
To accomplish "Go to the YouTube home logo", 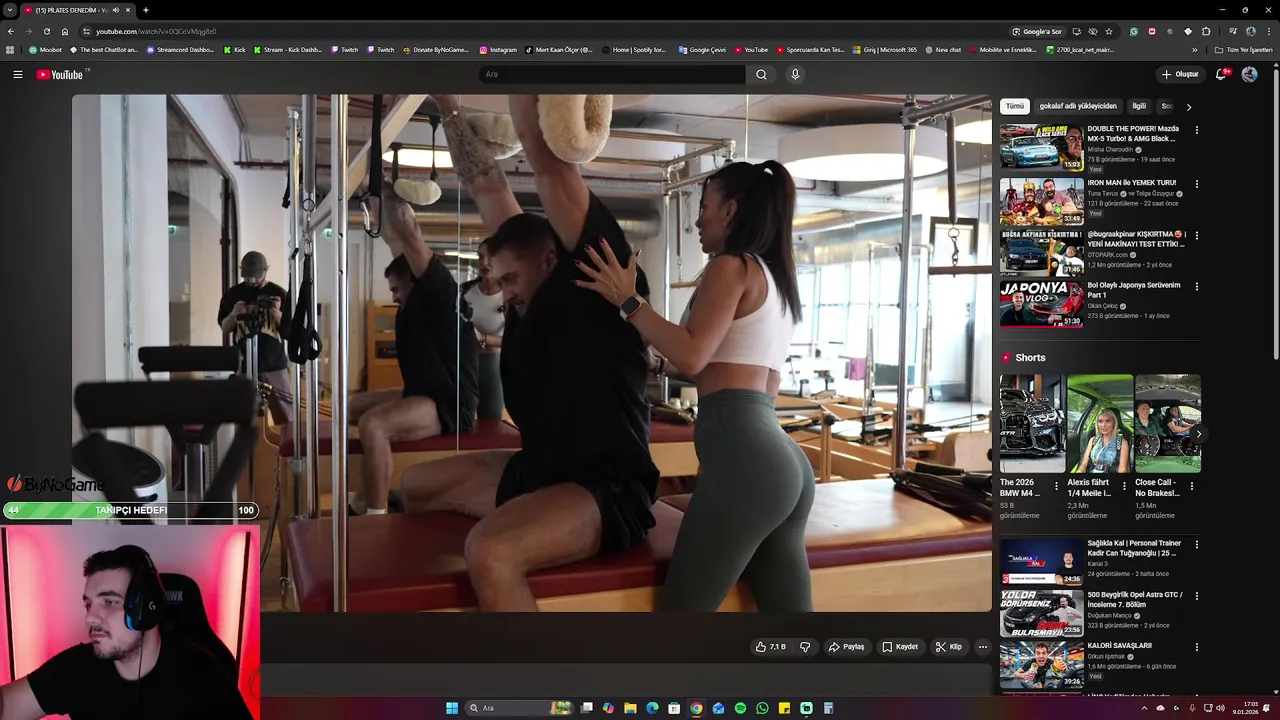I will (60, 74).
